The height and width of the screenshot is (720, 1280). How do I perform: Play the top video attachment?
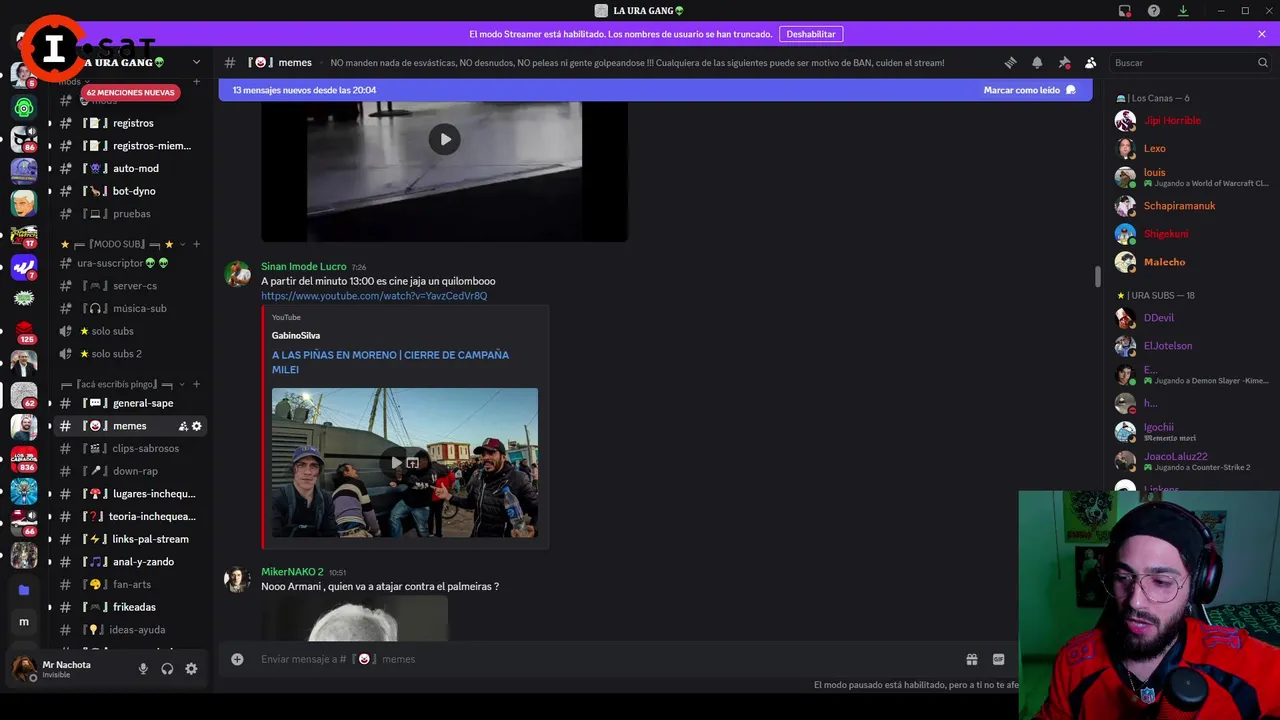(x=444, y=139)
